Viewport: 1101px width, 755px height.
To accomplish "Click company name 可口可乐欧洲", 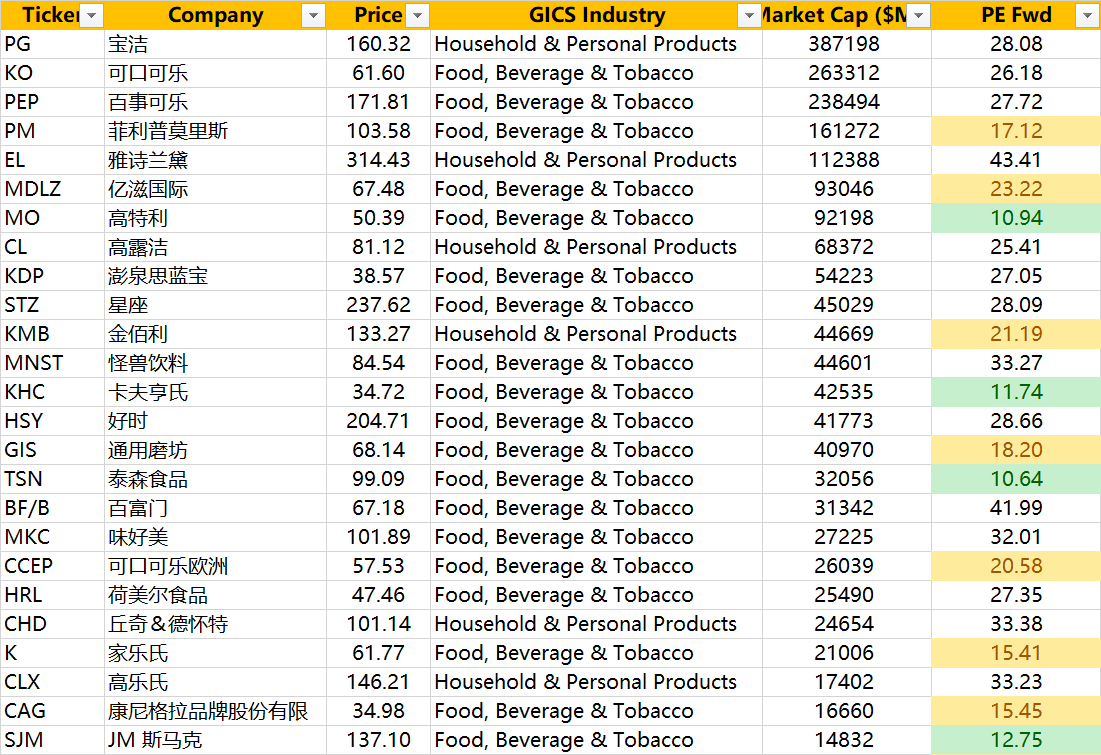I will [x=168, y=566].
